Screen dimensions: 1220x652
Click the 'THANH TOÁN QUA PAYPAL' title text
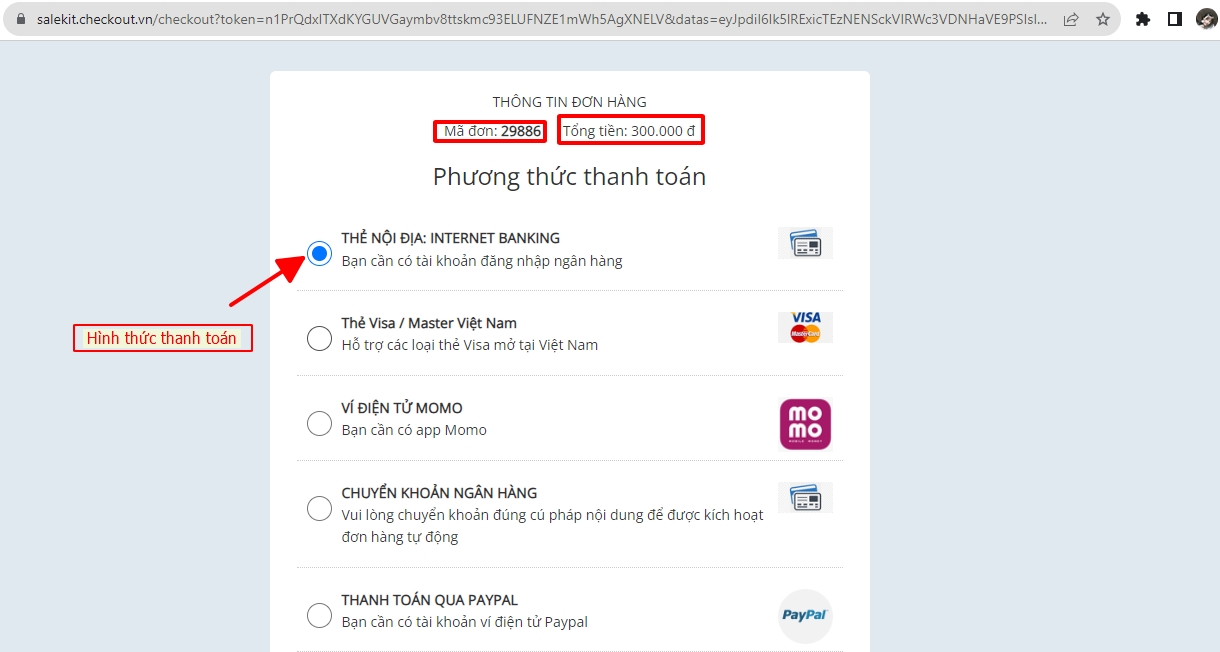429,600
